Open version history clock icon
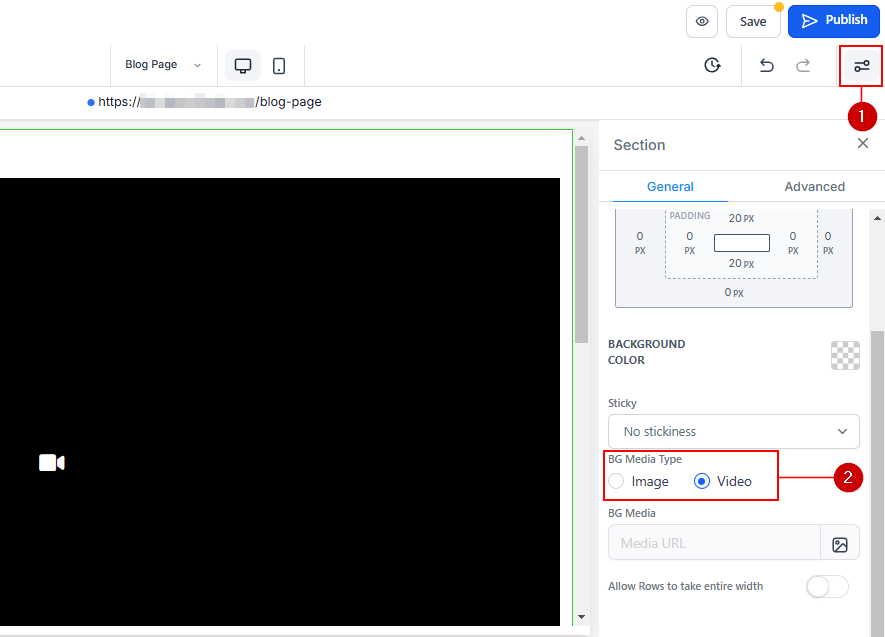885x637 pixels. tap(712, 65)
